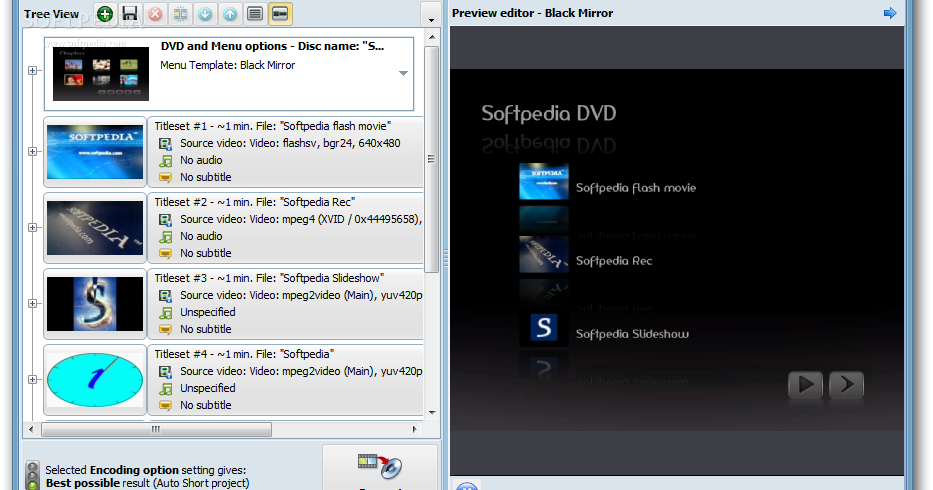
Task: Click the 'Unspecified' audio text under Titleset #3
Action: [208, 312]
